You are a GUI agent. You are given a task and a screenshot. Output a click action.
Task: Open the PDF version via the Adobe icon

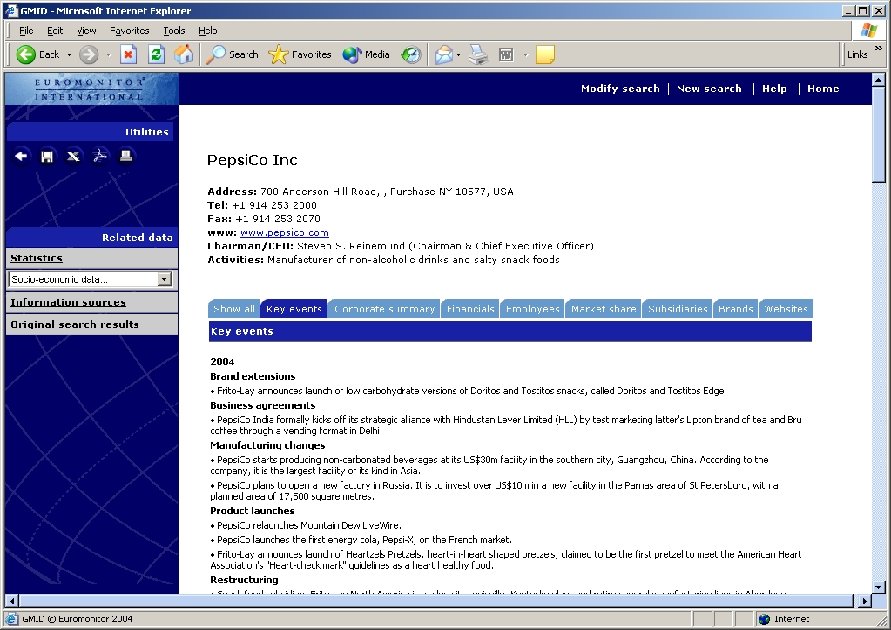[99, 156]
